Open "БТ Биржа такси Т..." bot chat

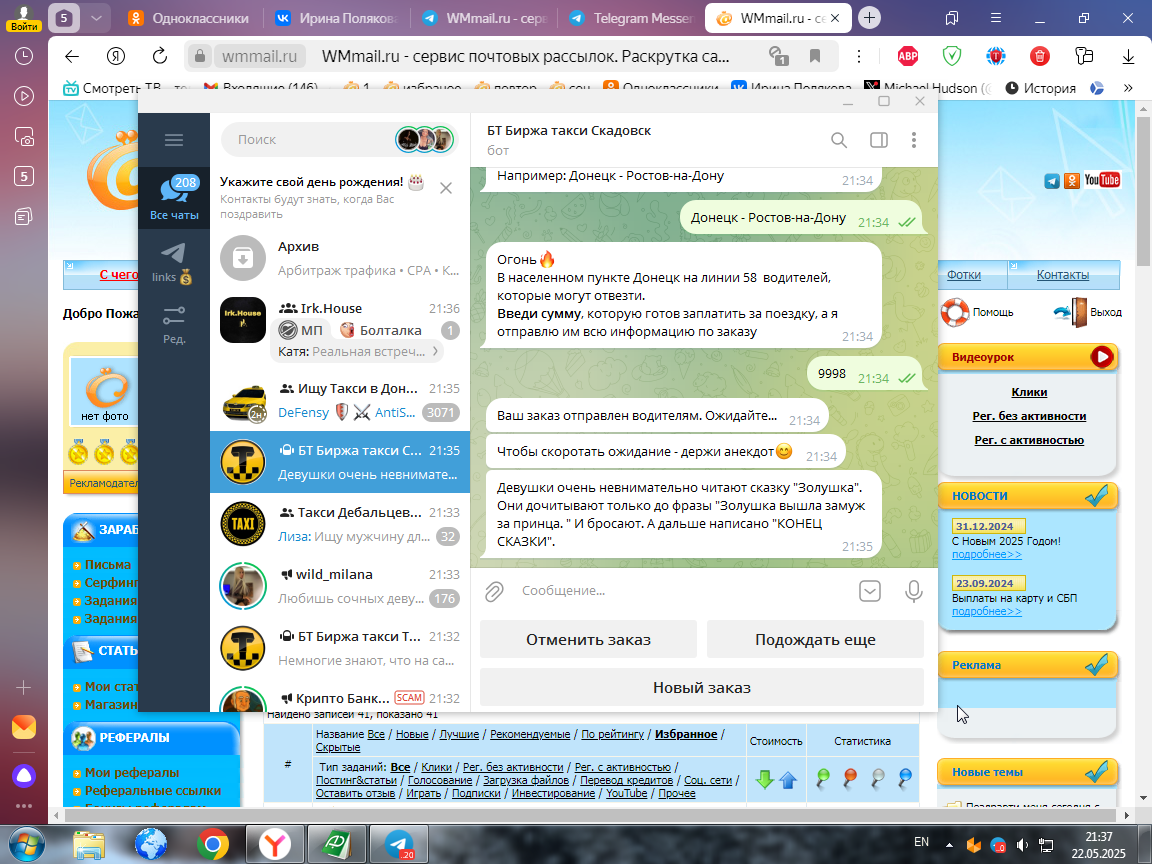tap(339, 648)
